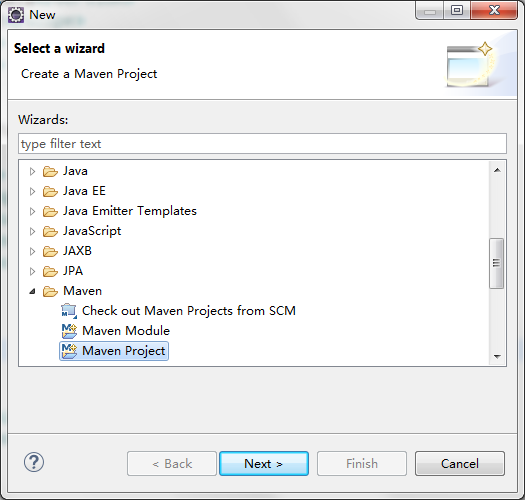Select Maven Module in the wizard list
This screenshot has width=525, height=500.
pos(126,331)
